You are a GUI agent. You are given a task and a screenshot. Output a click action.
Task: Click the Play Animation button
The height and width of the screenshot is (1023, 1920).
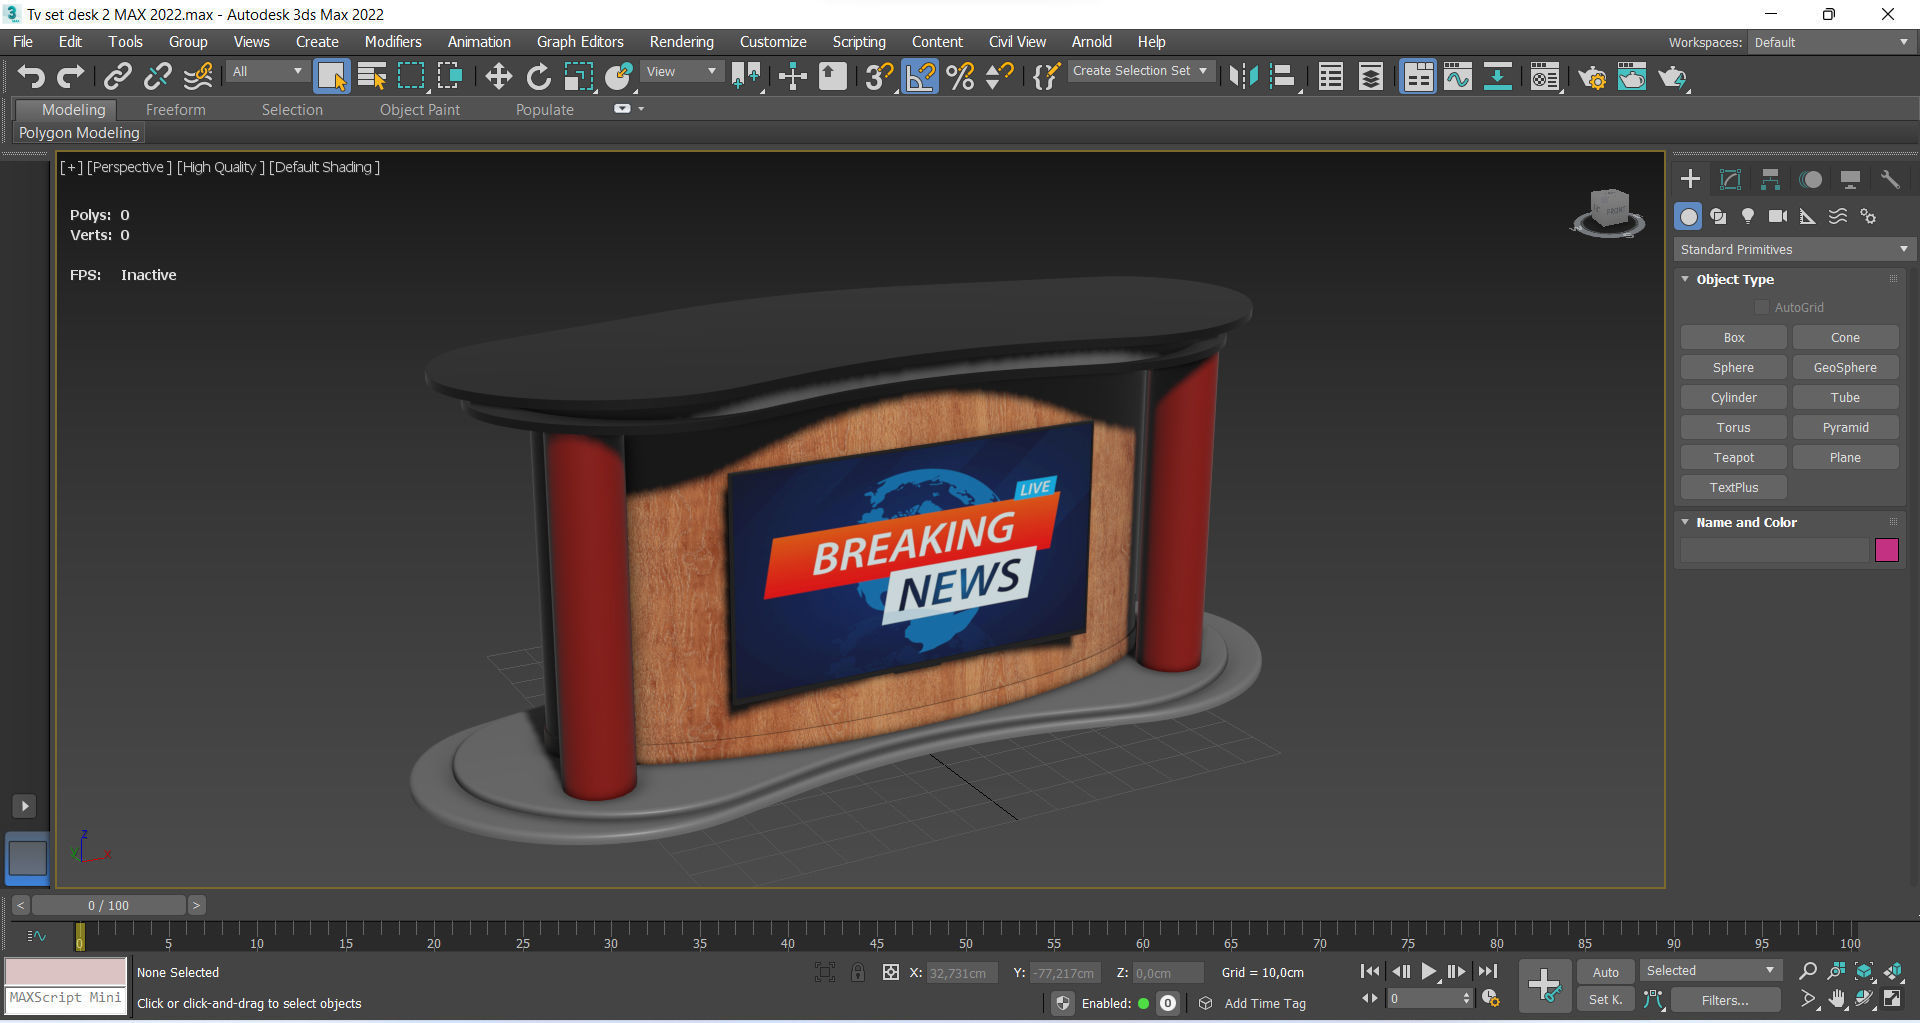click(x=1428, y=971)
